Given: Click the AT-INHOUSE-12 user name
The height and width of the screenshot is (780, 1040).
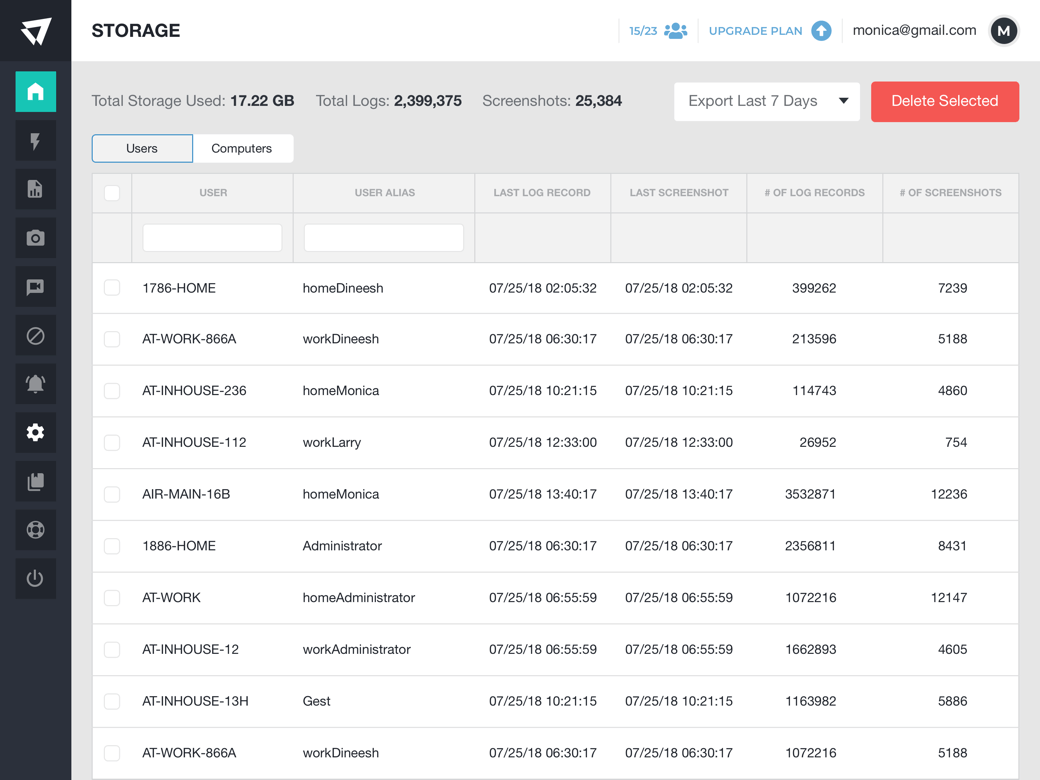Looking at the screenshot, I should [x=190, y=649].
